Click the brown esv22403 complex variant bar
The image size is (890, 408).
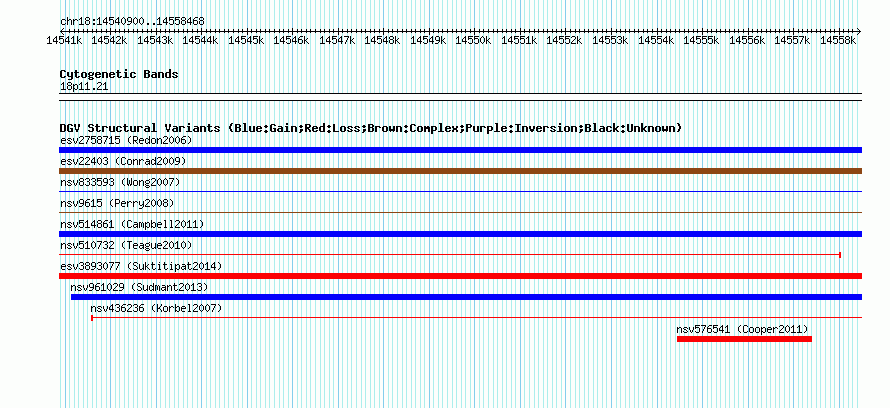tap(460, 171)
